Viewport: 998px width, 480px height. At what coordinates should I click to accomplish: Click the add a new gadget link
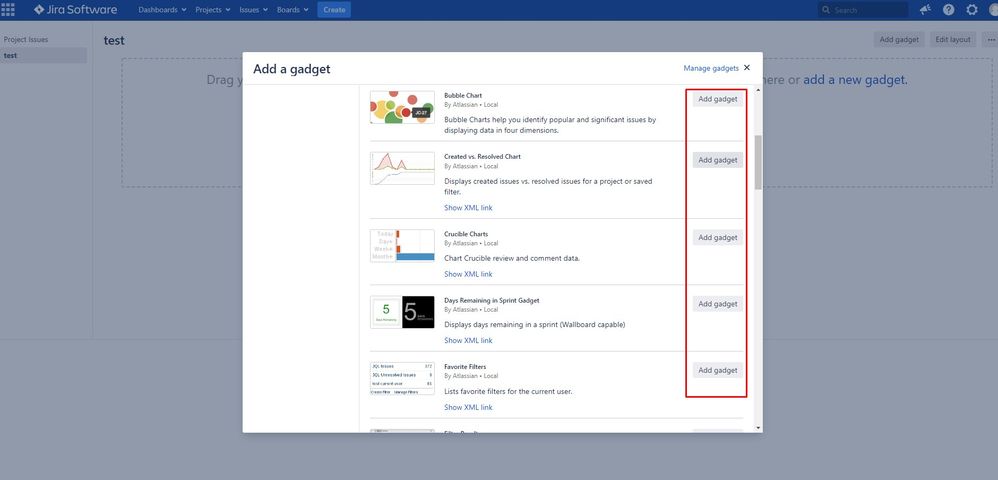(855, 80)
